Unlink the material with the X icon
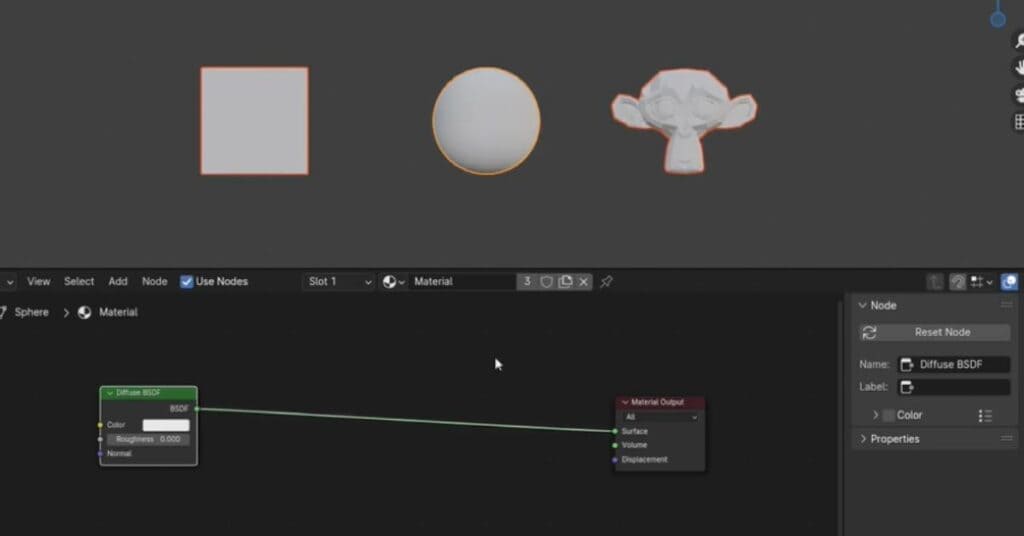The image size is (1024, 536). click(x=584, y=282)
